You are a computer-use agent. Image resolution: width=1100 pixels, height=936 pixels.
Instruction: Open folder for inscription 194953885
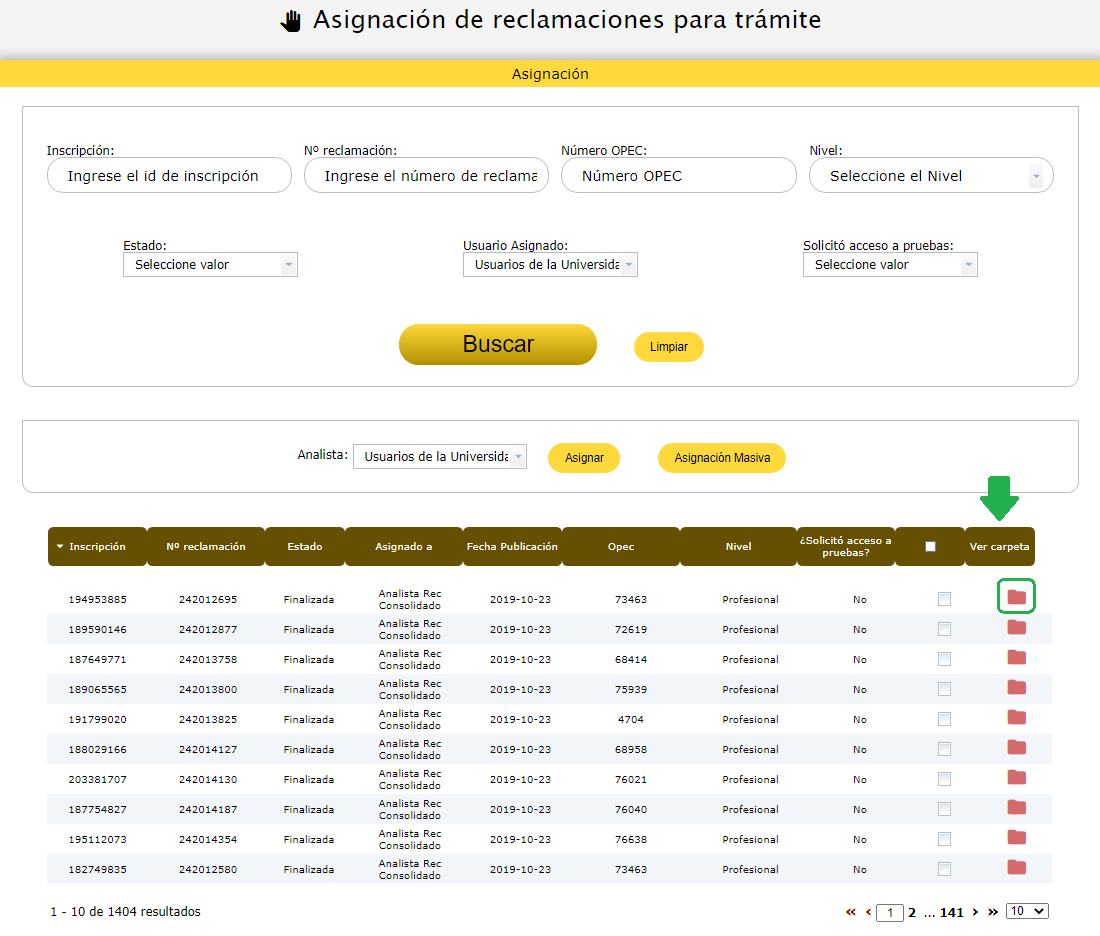click(1016, 597)
